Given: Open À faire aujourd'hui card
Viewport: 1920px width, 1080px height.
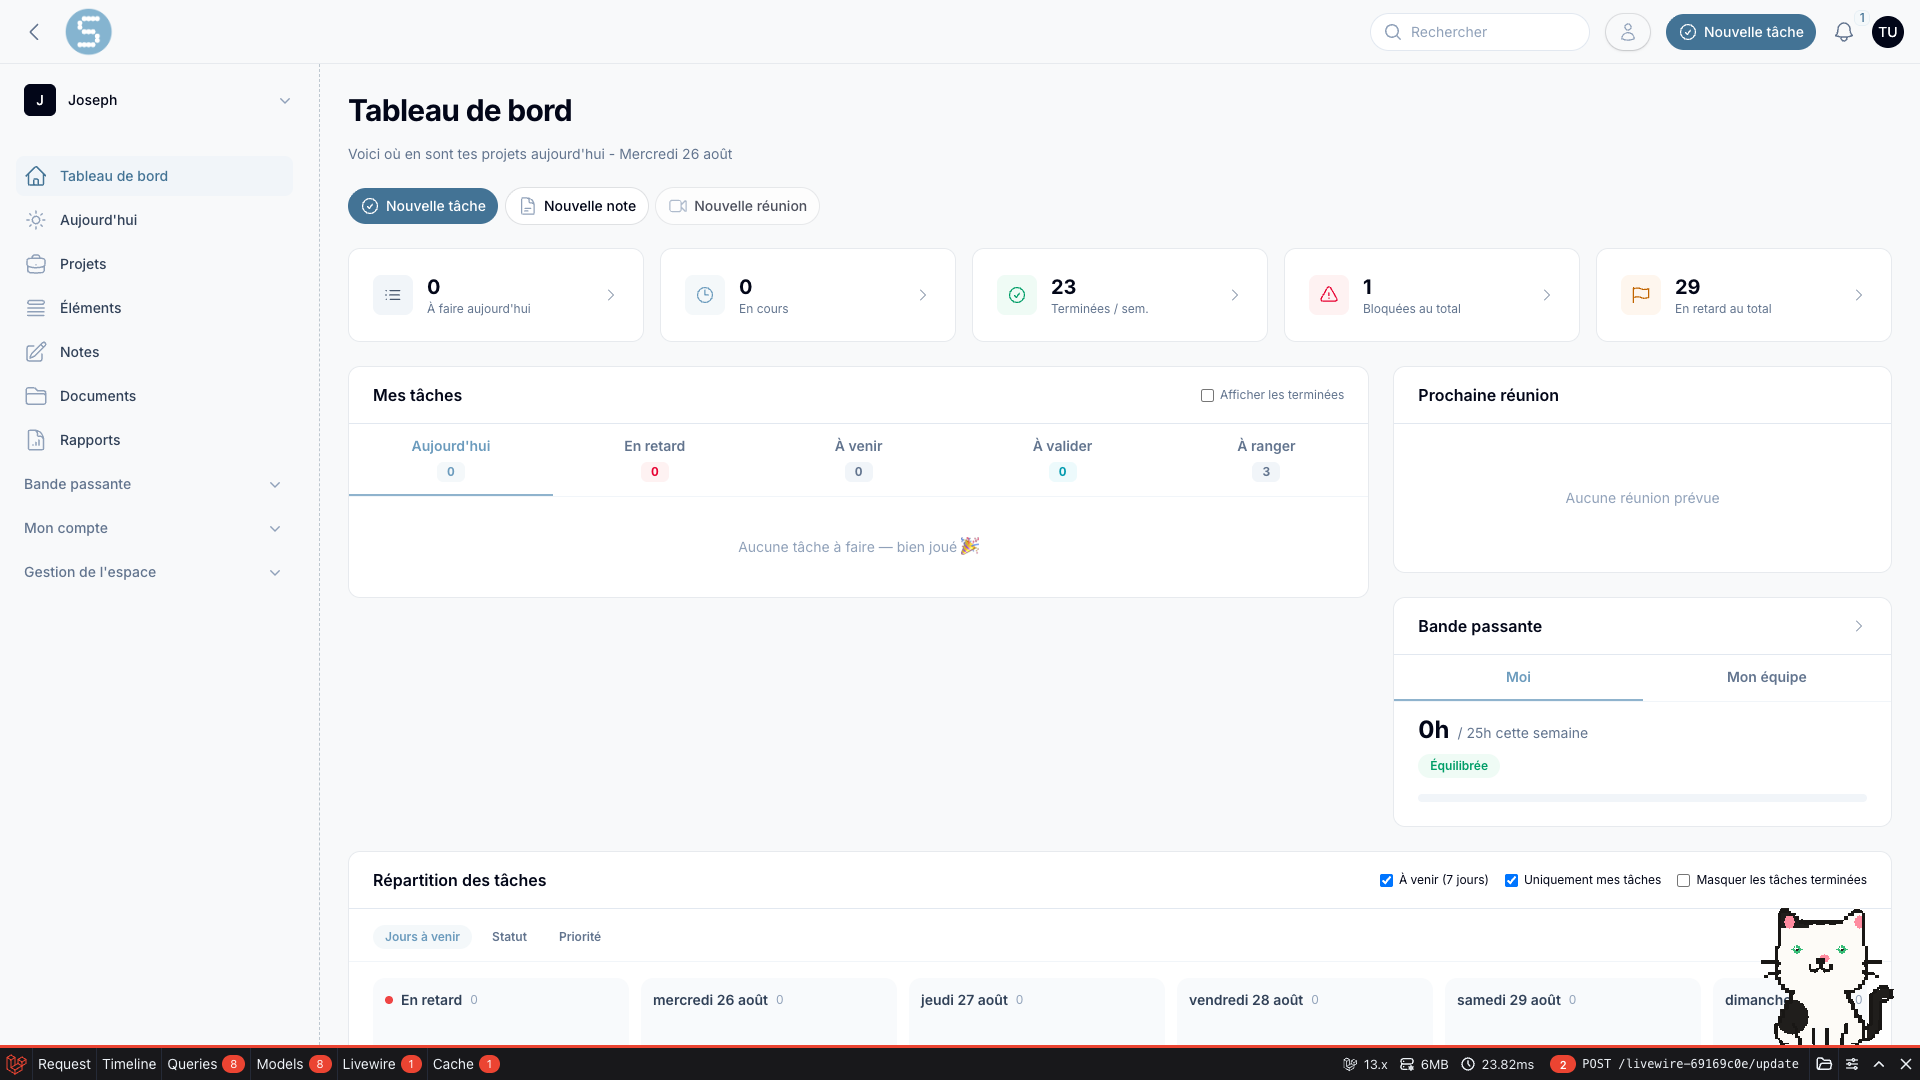Looking at the screenshot, I should pyautogui.click(x=496, y=295).
